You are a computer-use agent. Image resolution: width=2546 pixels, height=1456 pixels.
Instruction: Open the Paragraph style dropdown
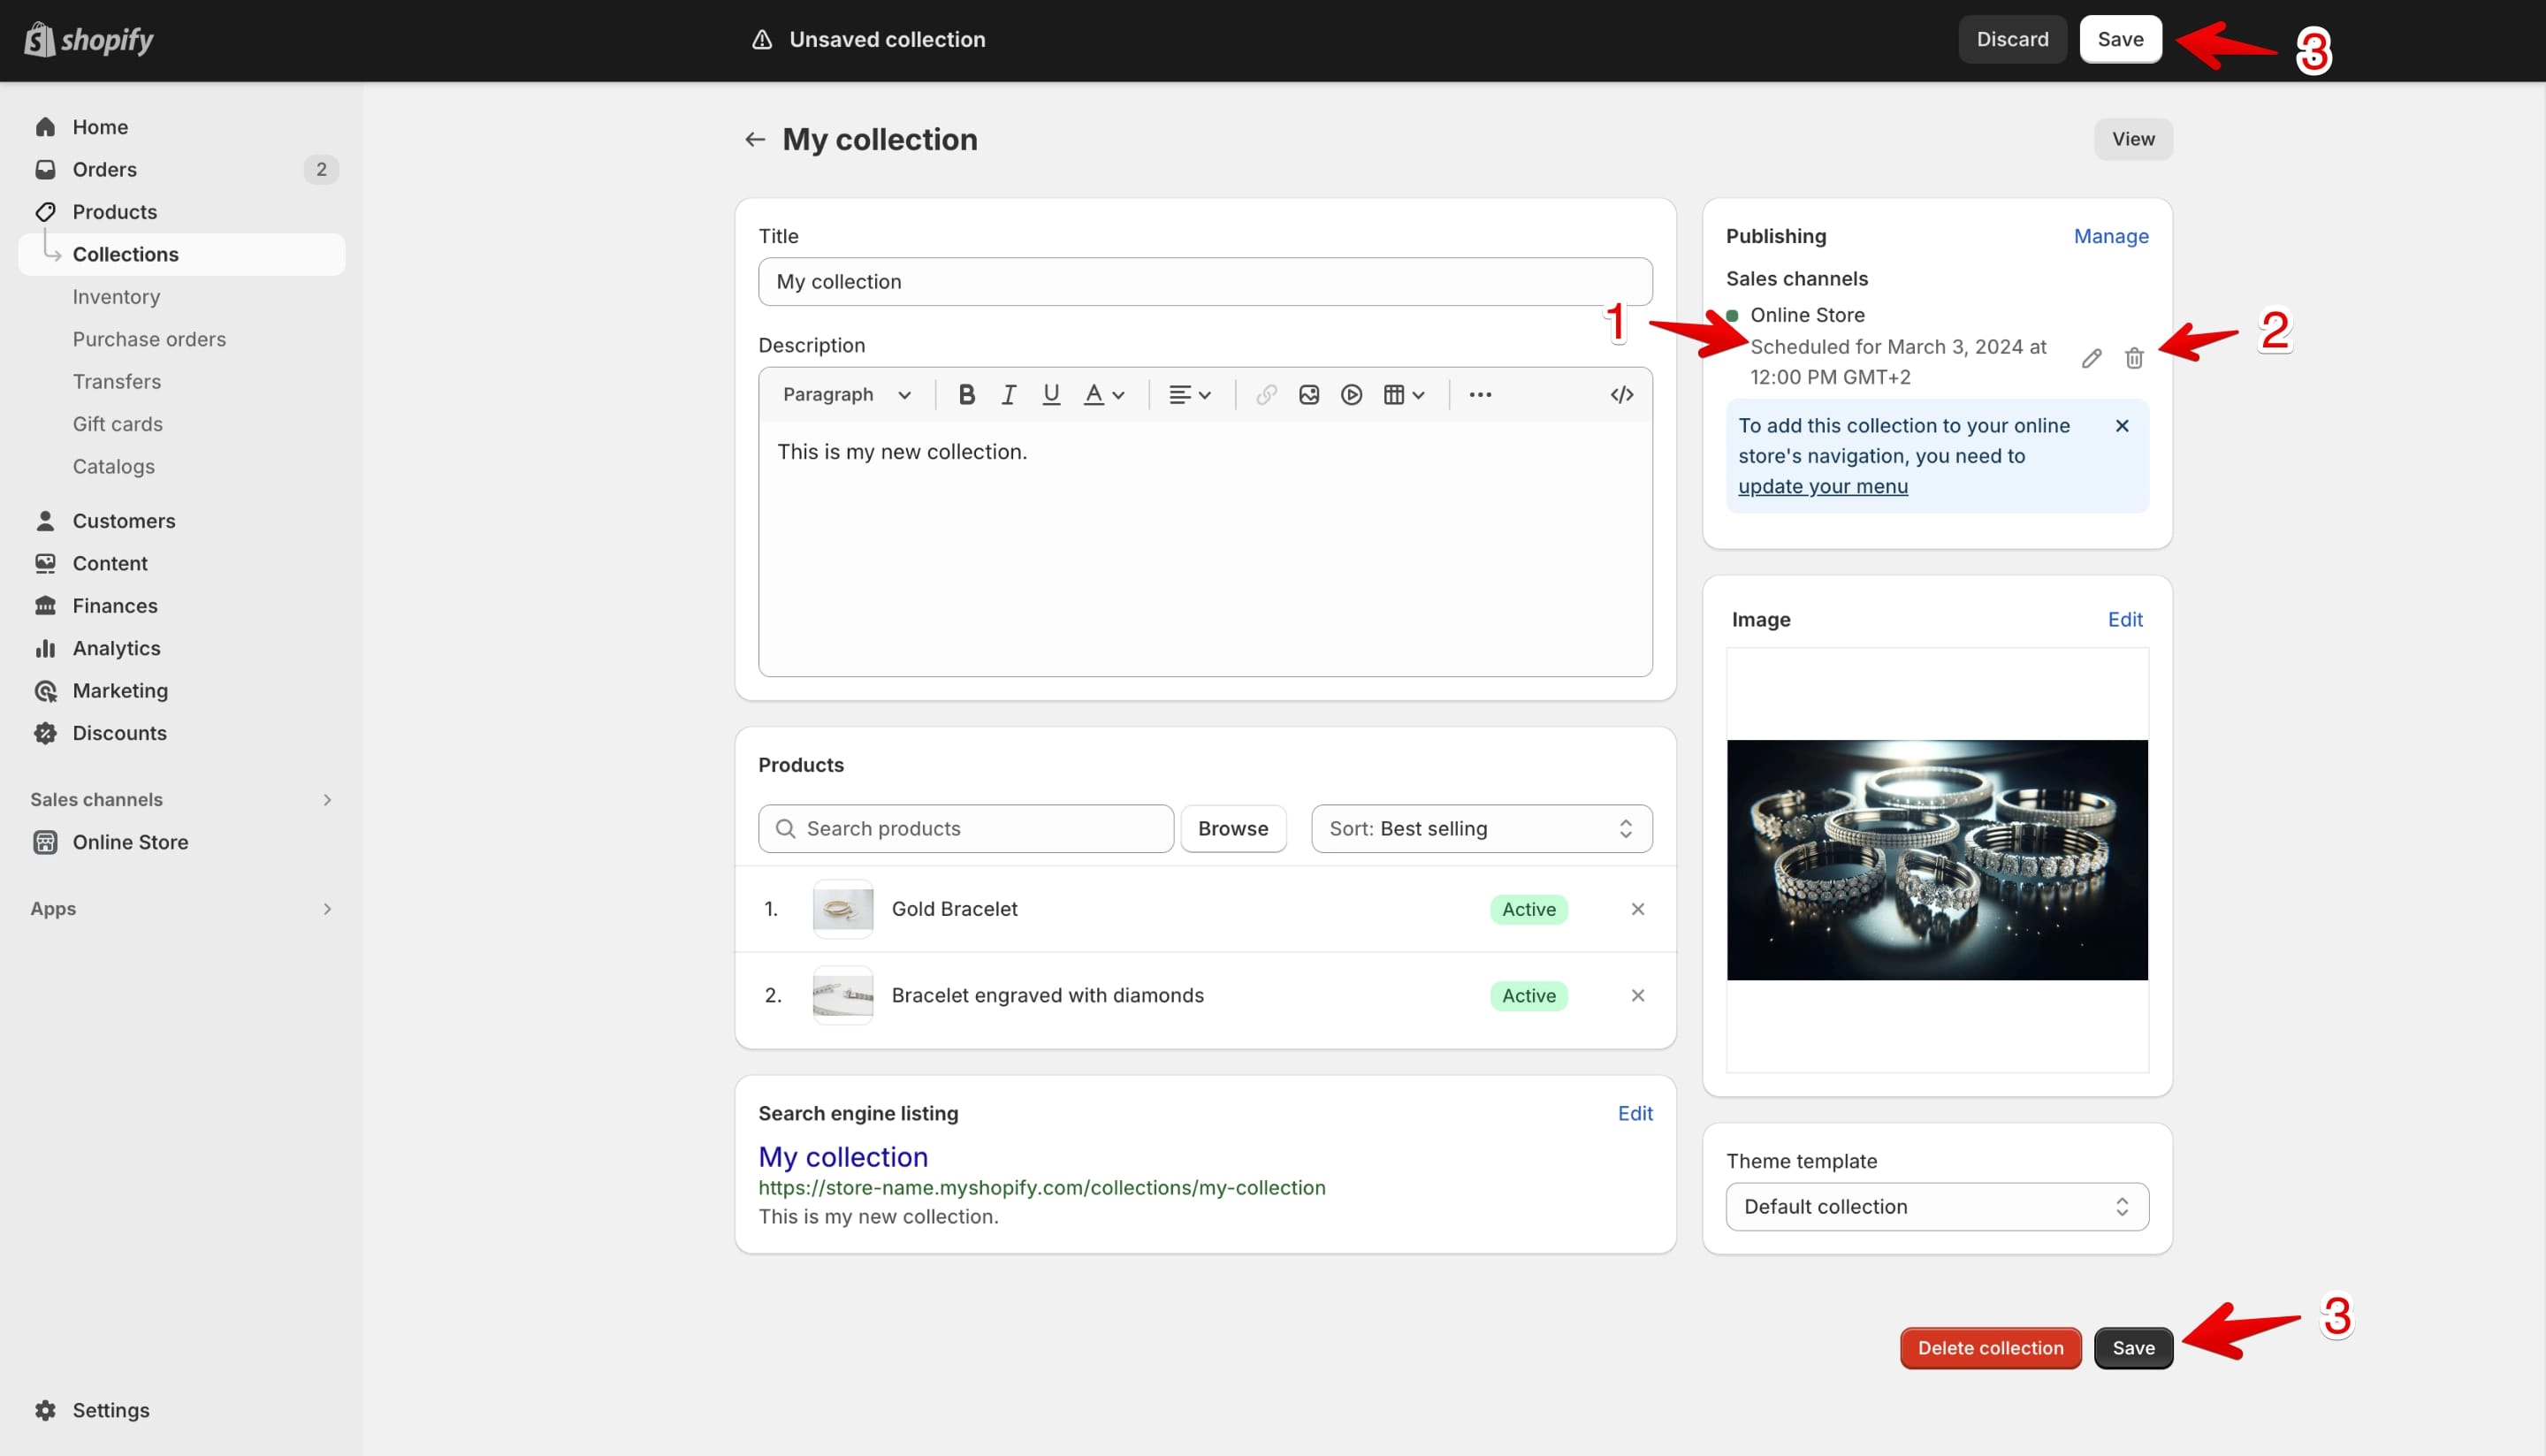(846, 395)
